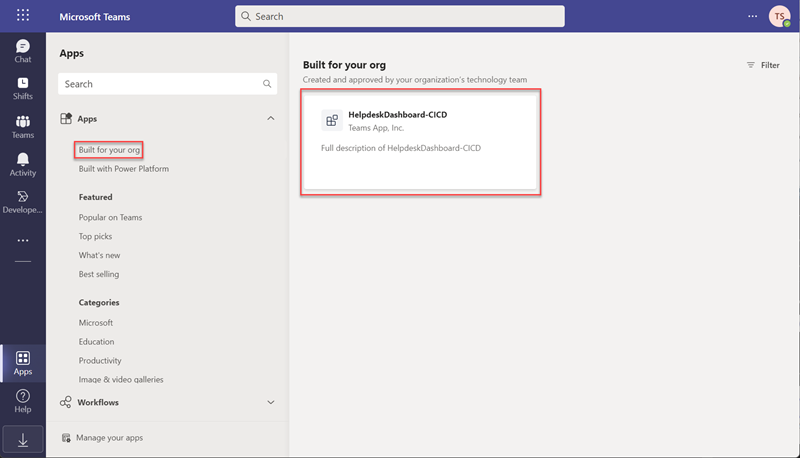This screenshot has width=800, height=458.
Task: Click the download desktop app icon
Action: [x=23, y=440]
